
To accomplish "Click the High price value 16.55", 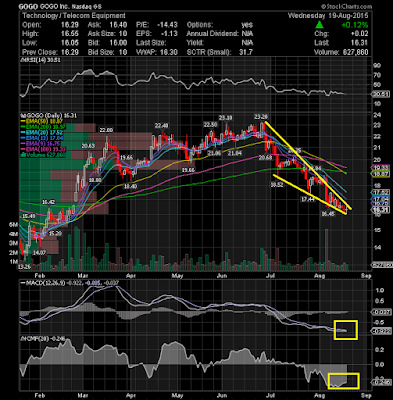I will pyautogui.click(x=71, y=34).
